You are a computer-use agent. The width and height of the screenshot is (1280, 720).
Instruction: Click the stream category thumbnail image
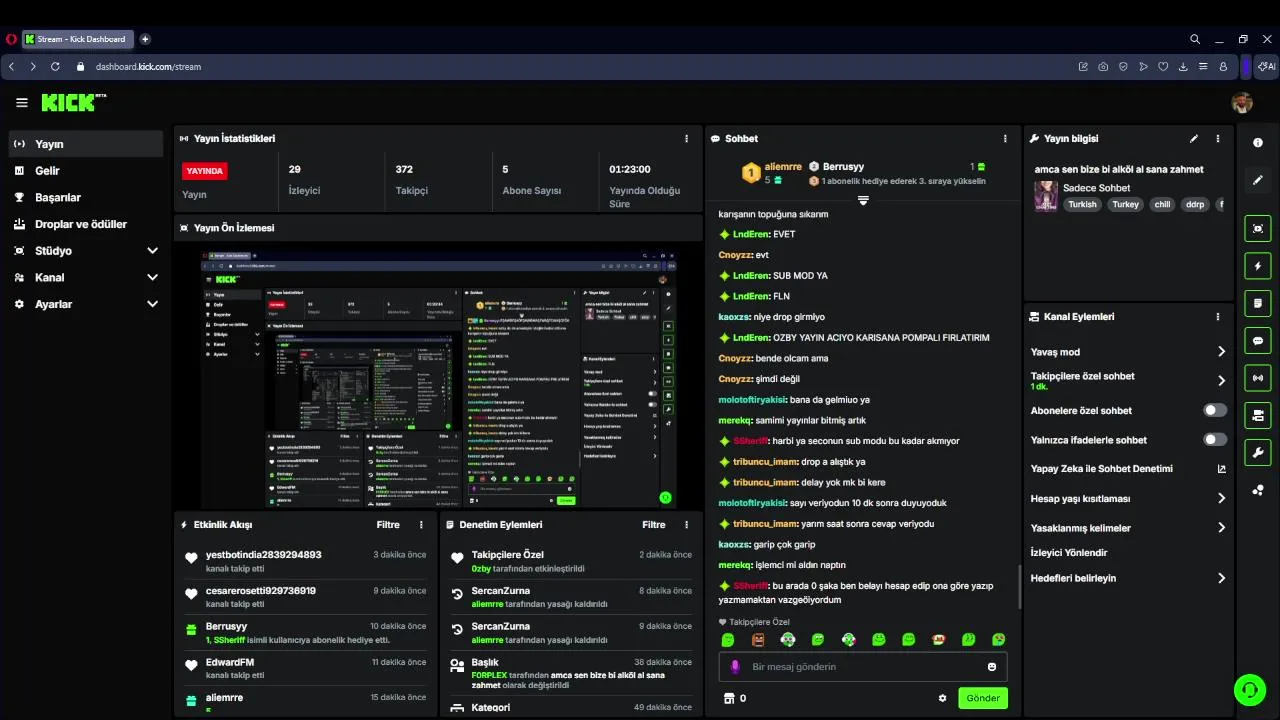pyautogui.click(x=1046, y=196)
